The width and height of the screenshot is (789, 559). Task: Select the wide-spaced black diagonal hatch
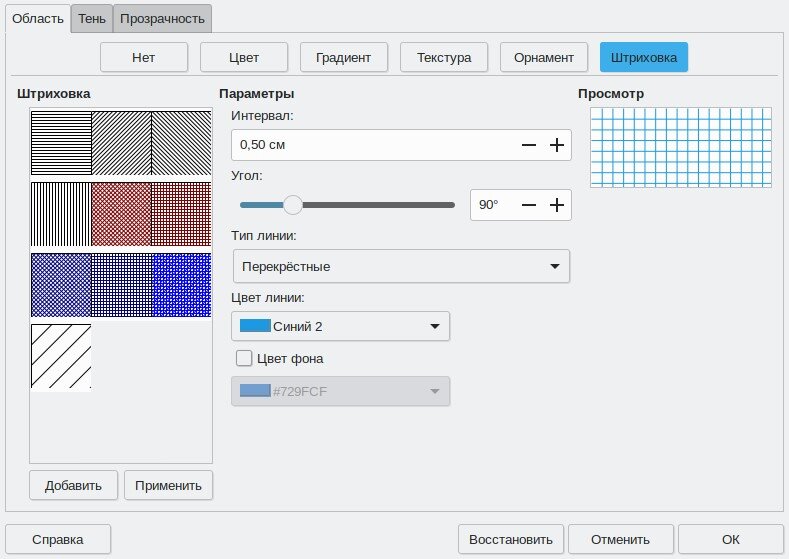[61, 356]
